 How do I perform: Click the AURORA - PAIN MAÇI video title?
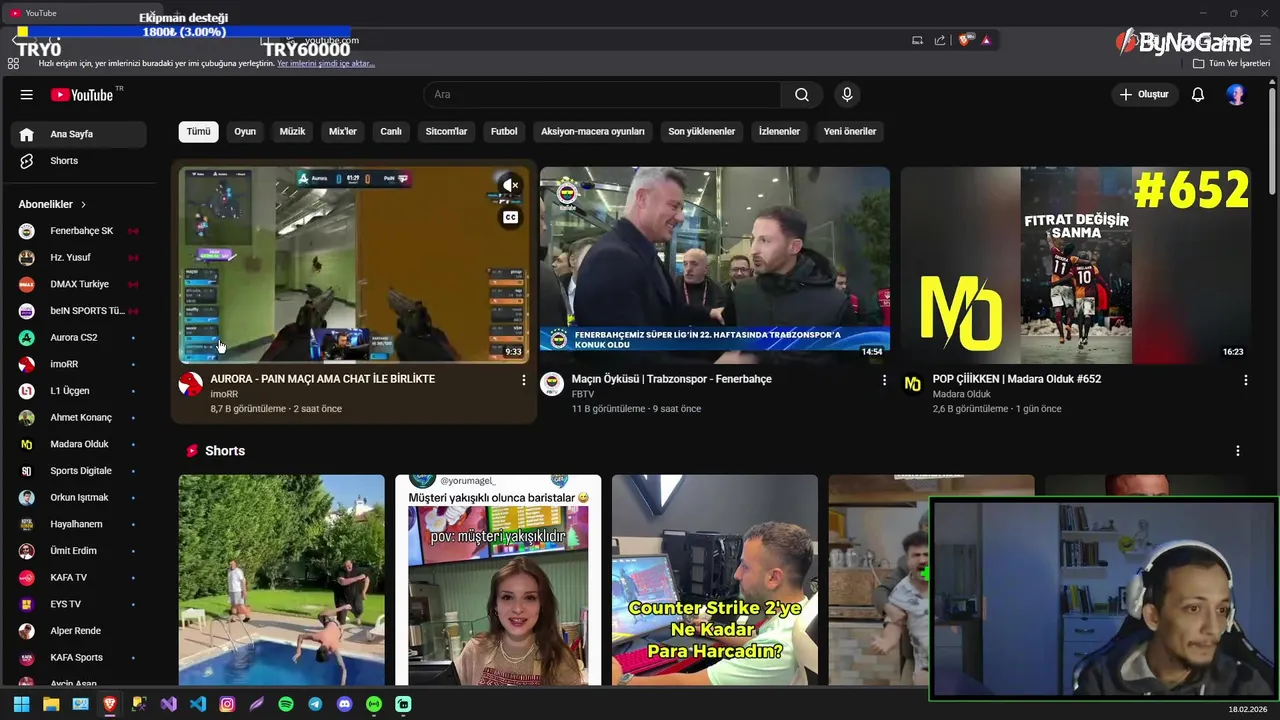[322, 379]
